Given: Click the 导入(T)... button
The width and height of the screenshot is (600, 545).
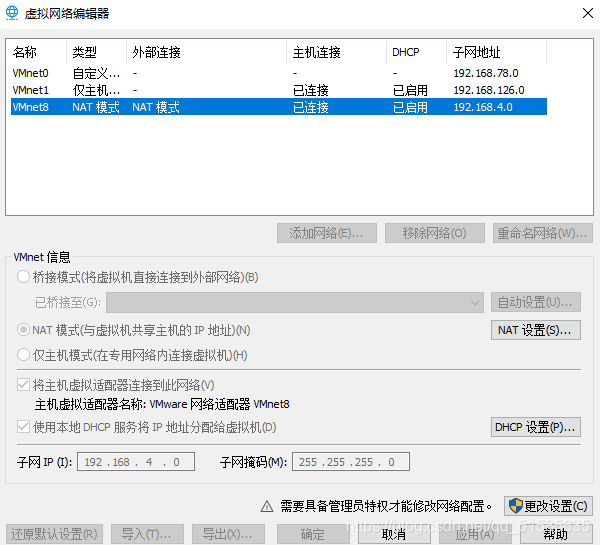Looking at the screenshot, I should click(x=147, y=534).
